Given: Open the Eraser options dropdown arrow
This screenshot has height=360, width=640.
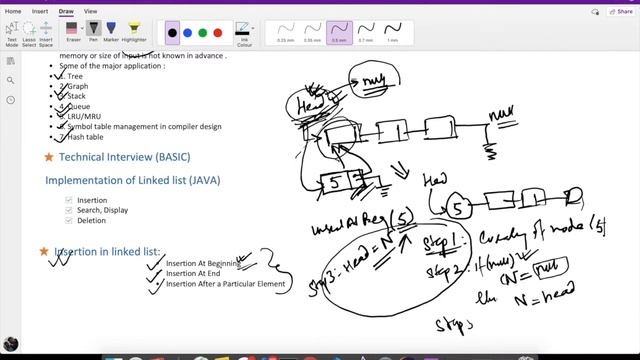Looking at the screenshot, I should coord(82,29).
